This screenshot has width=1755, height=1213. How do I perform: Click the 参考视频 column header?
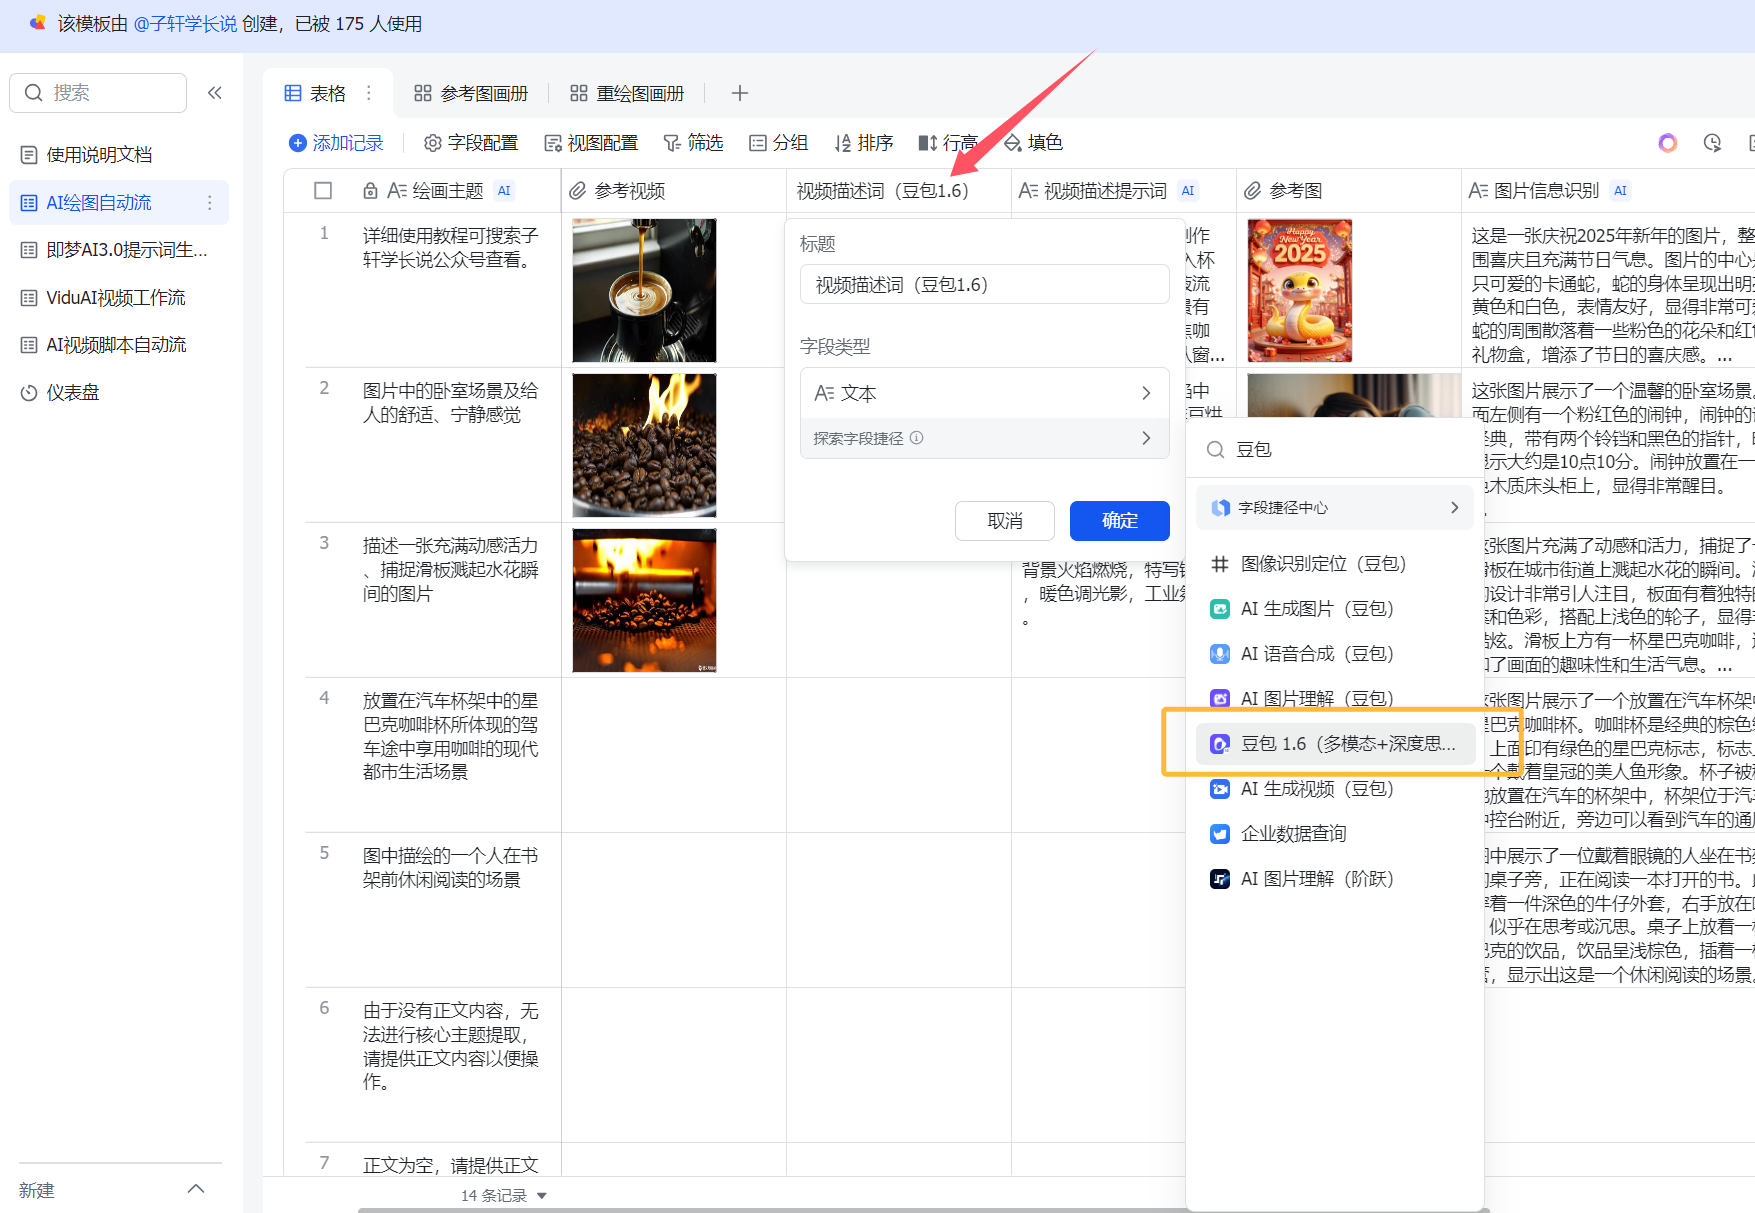(630, 191)
